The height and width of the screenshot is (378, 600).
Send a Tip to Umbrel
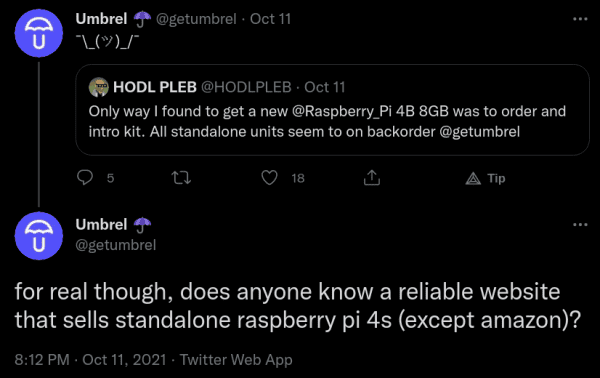point(486,178)
